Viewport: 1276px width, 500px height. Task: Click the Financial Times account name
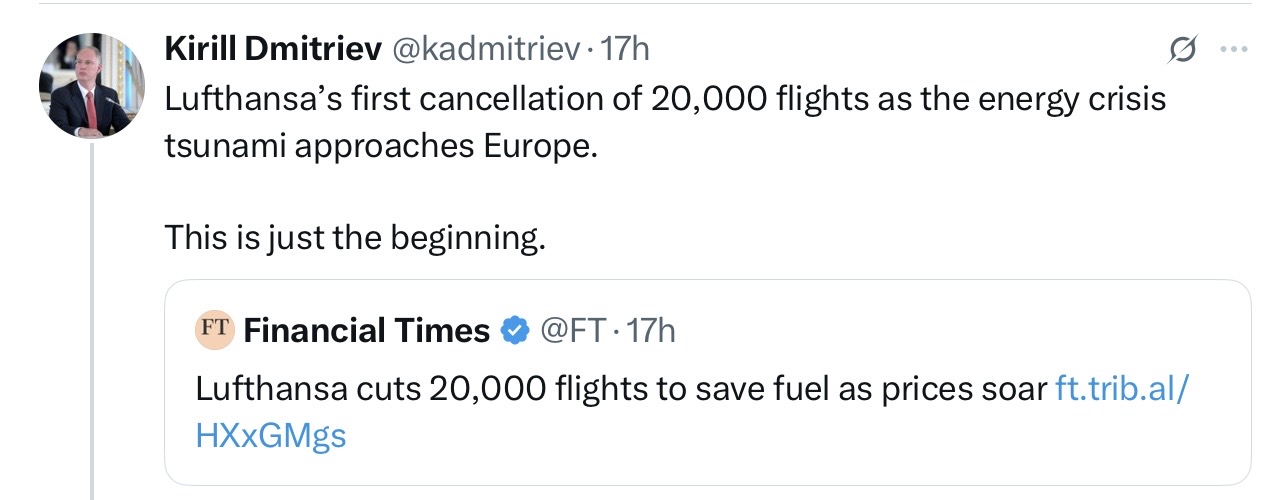[x=367, y=331]
